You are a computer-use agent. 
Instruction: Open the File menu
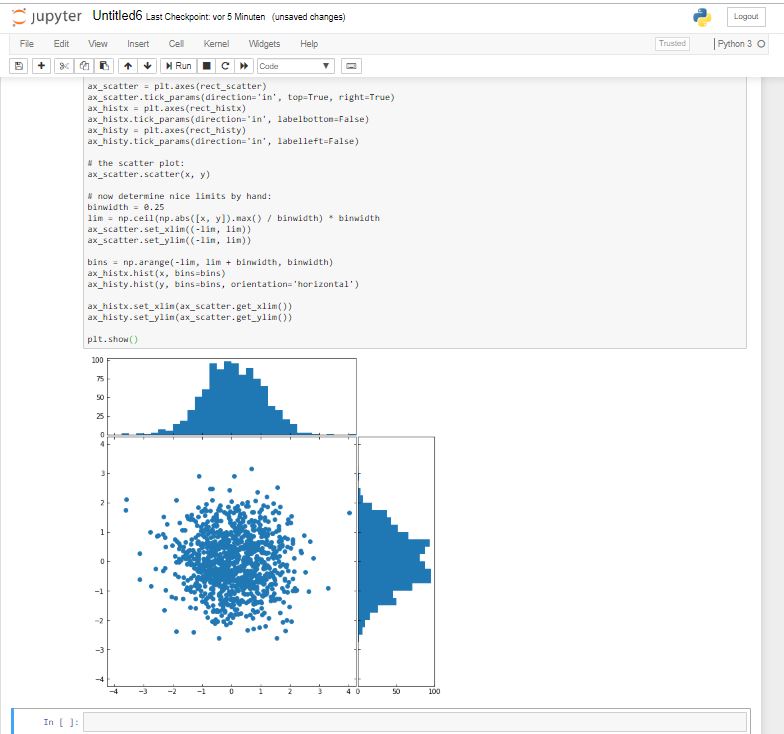click(x=26, y=44)
